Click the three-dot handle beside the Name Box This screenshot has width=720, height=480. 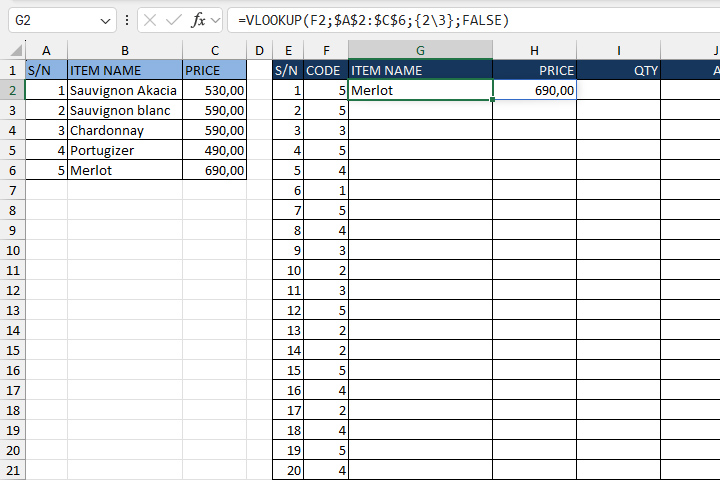pyautogui.click(x=127, y=20)
